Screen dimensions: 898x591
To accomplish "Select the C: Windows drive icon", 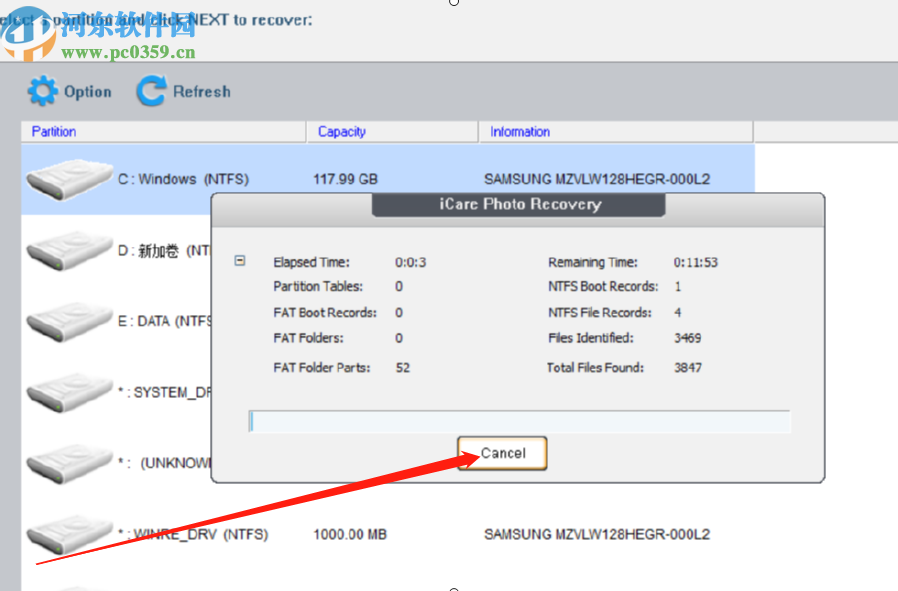I will [x=69, y=179].
